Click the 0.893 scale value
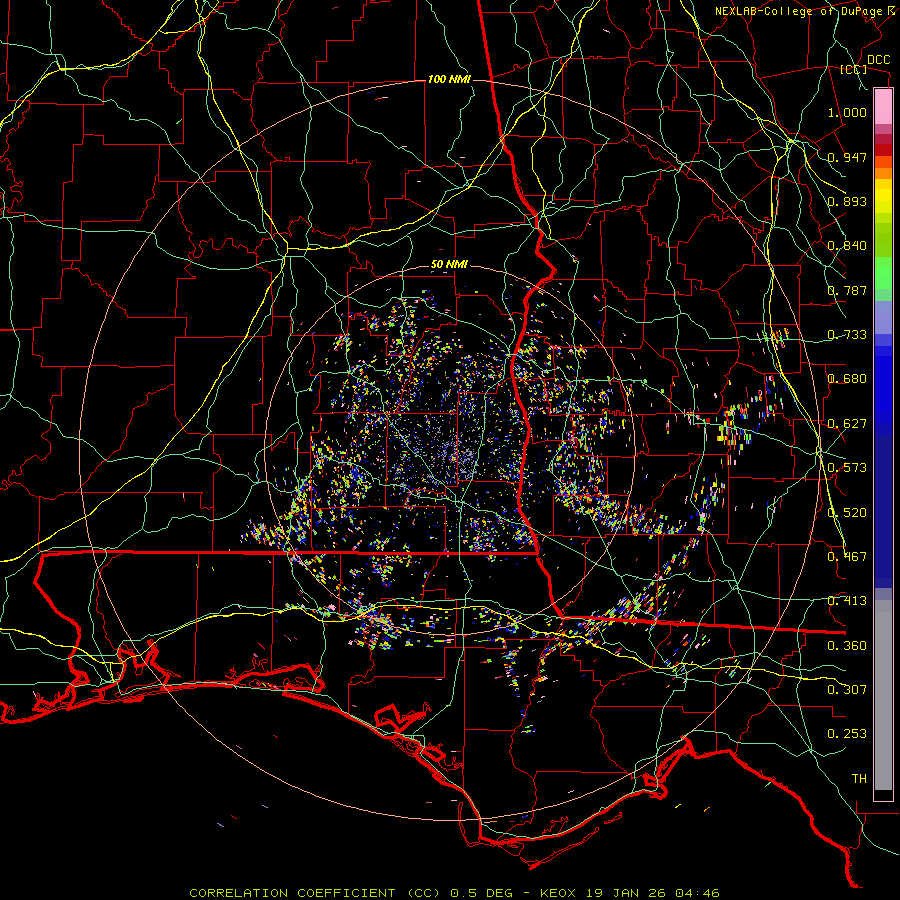This screenshot has width=900, height=900. click(x=847, y=201)
